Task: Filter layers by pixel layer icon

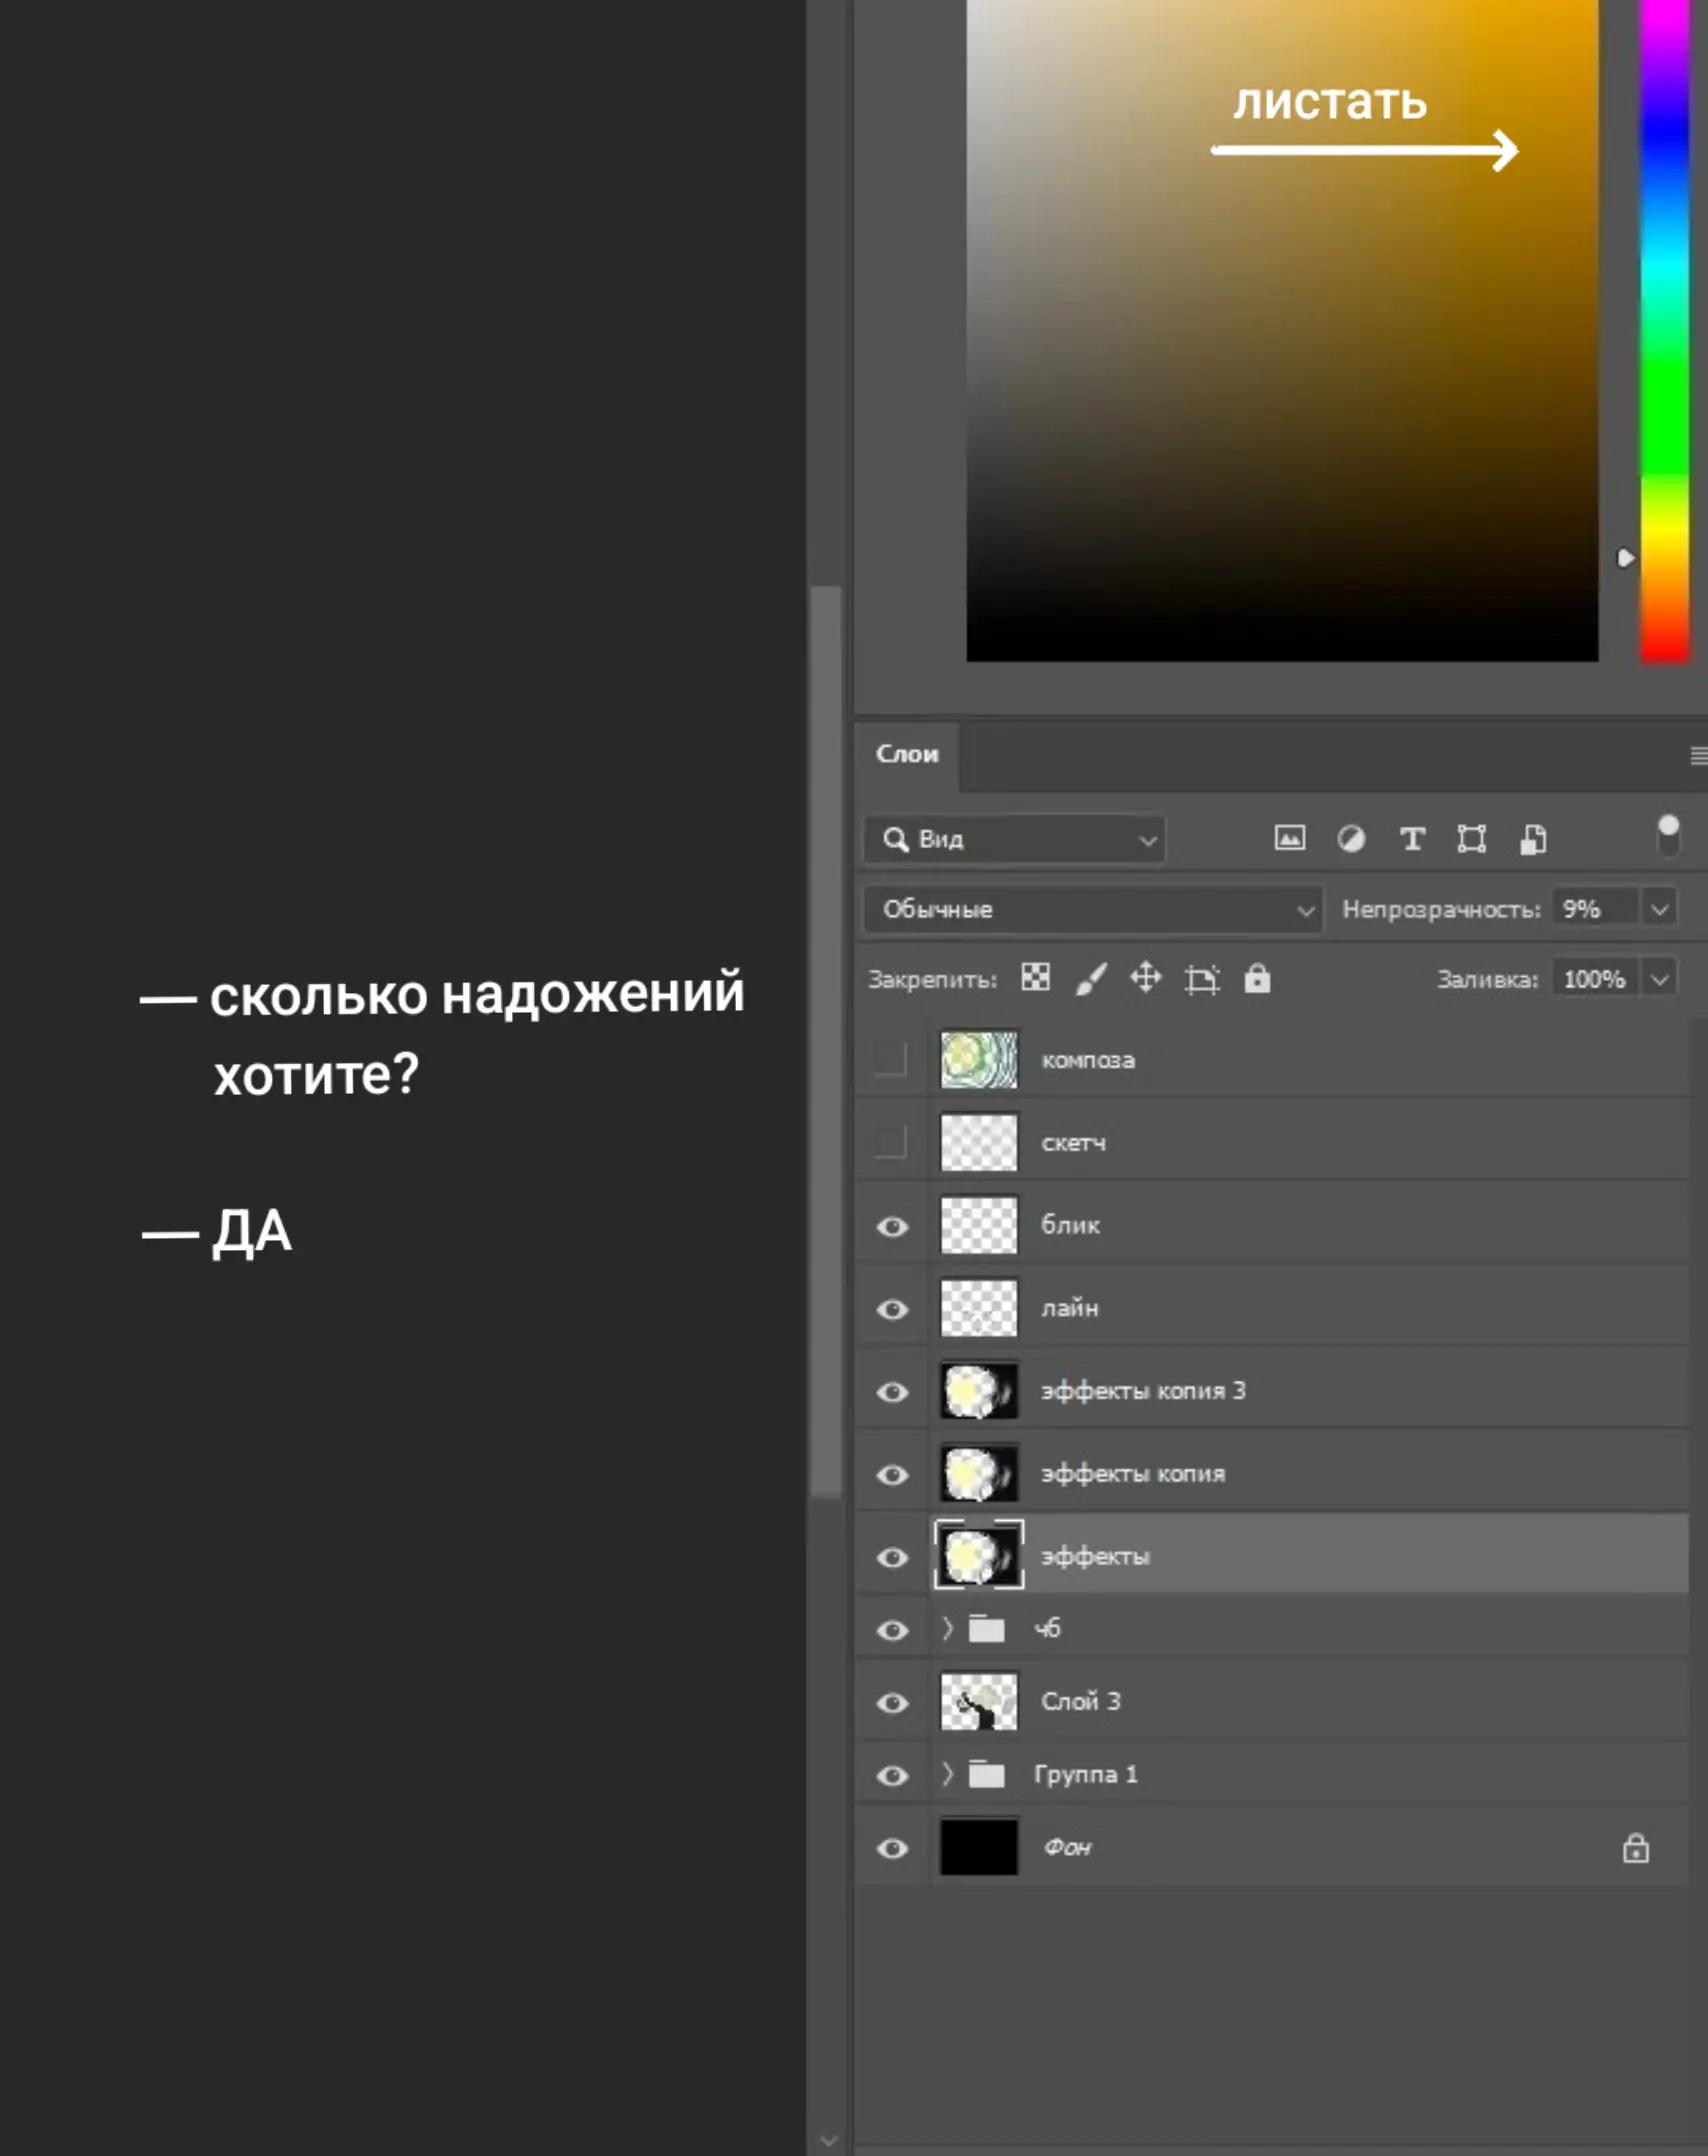Action: coord(1289,838)
